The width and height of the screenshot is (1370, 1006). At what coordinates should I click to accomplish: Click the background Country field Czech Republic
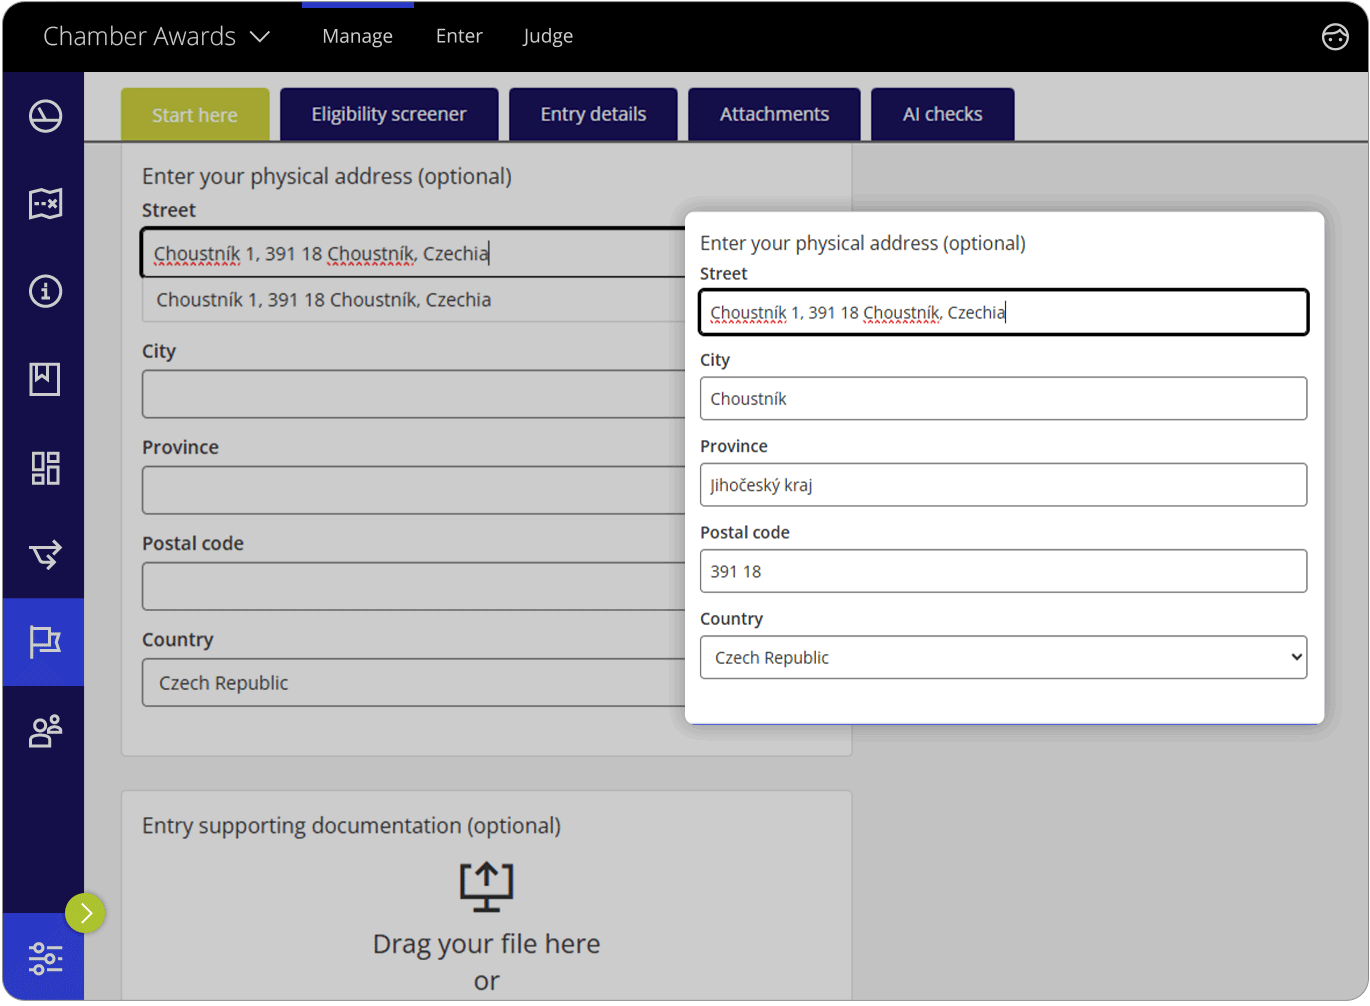point(414,682)
